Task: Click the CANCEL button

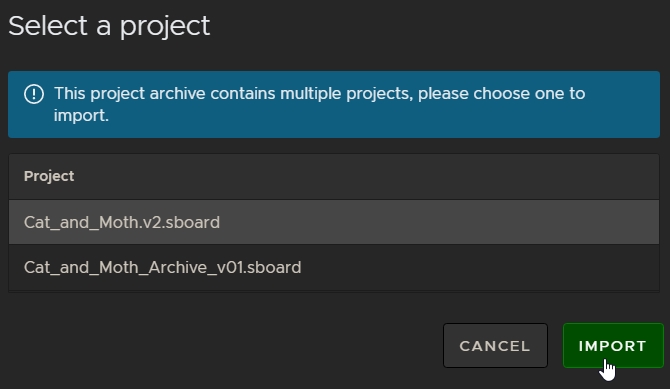Action: 495,345
